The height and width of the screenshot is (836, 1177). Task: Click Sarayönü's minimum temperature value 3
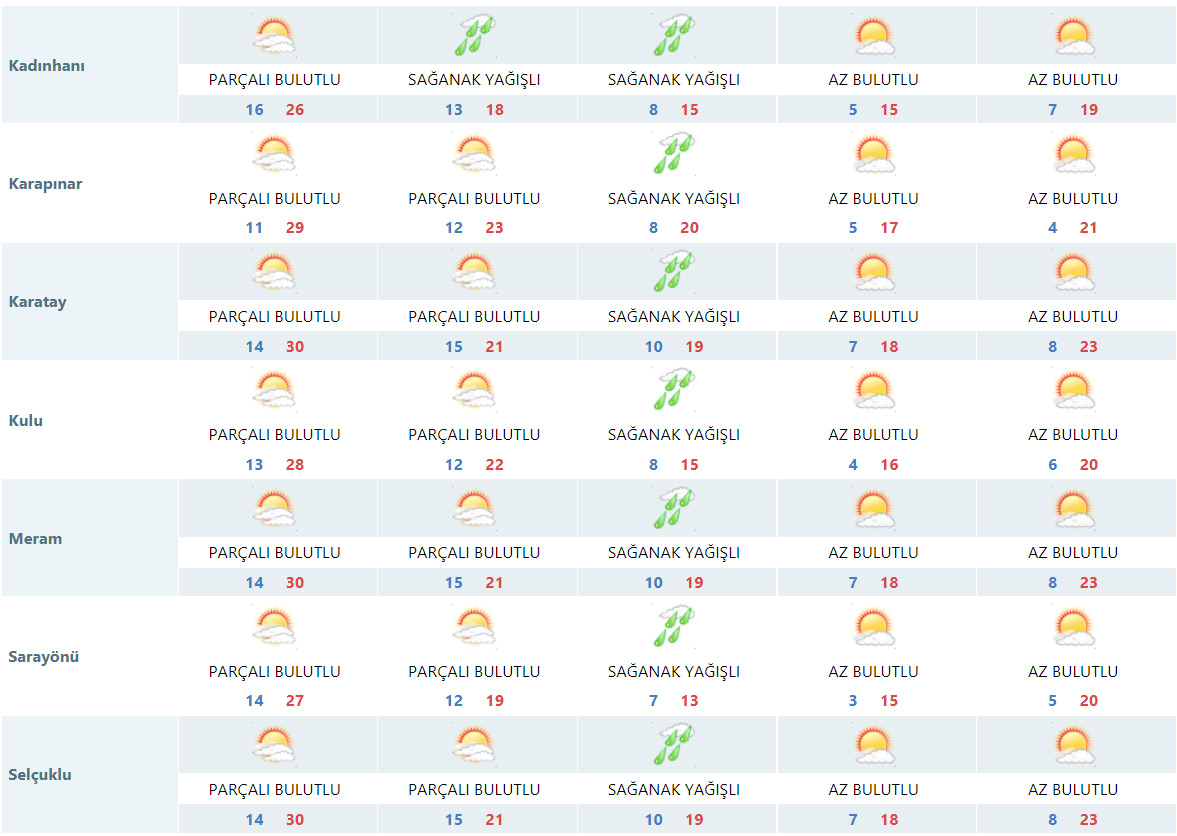[x=853, y=701]
